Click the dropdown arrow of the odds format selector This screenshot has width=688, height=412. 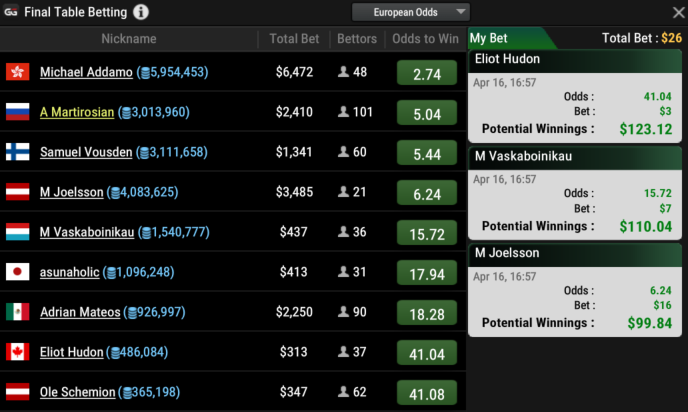click(460, 12)
